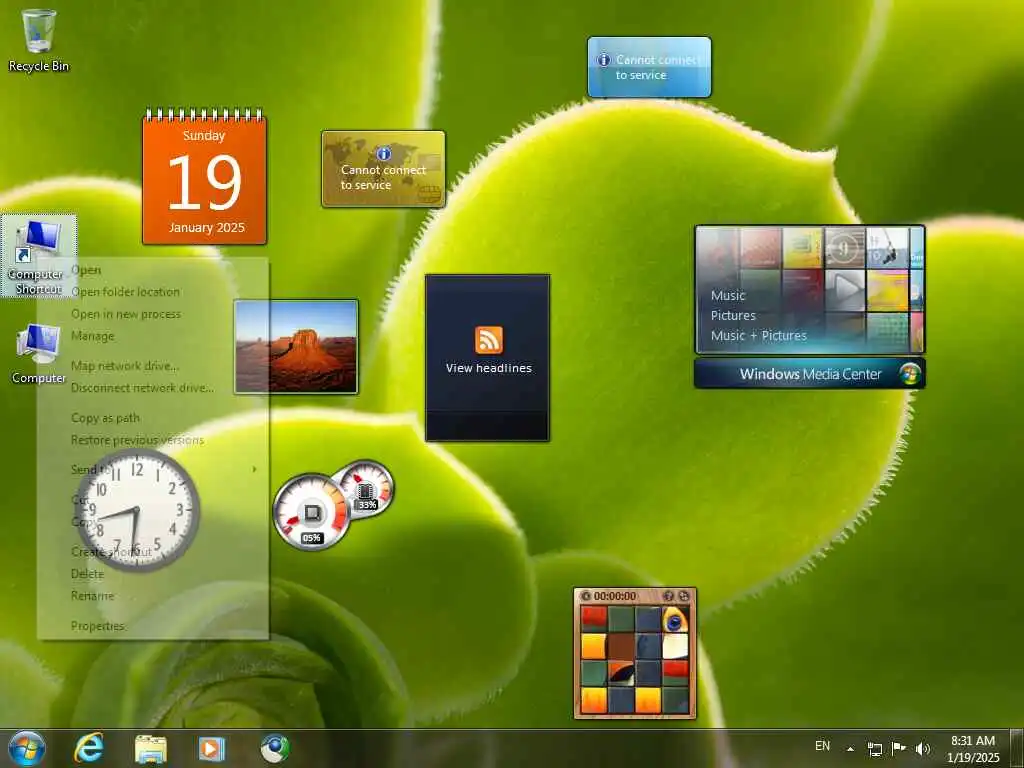Viewport: 1024px width, 768px height.
Task: Click View headlines in the feed gadget
Action: 488,368
